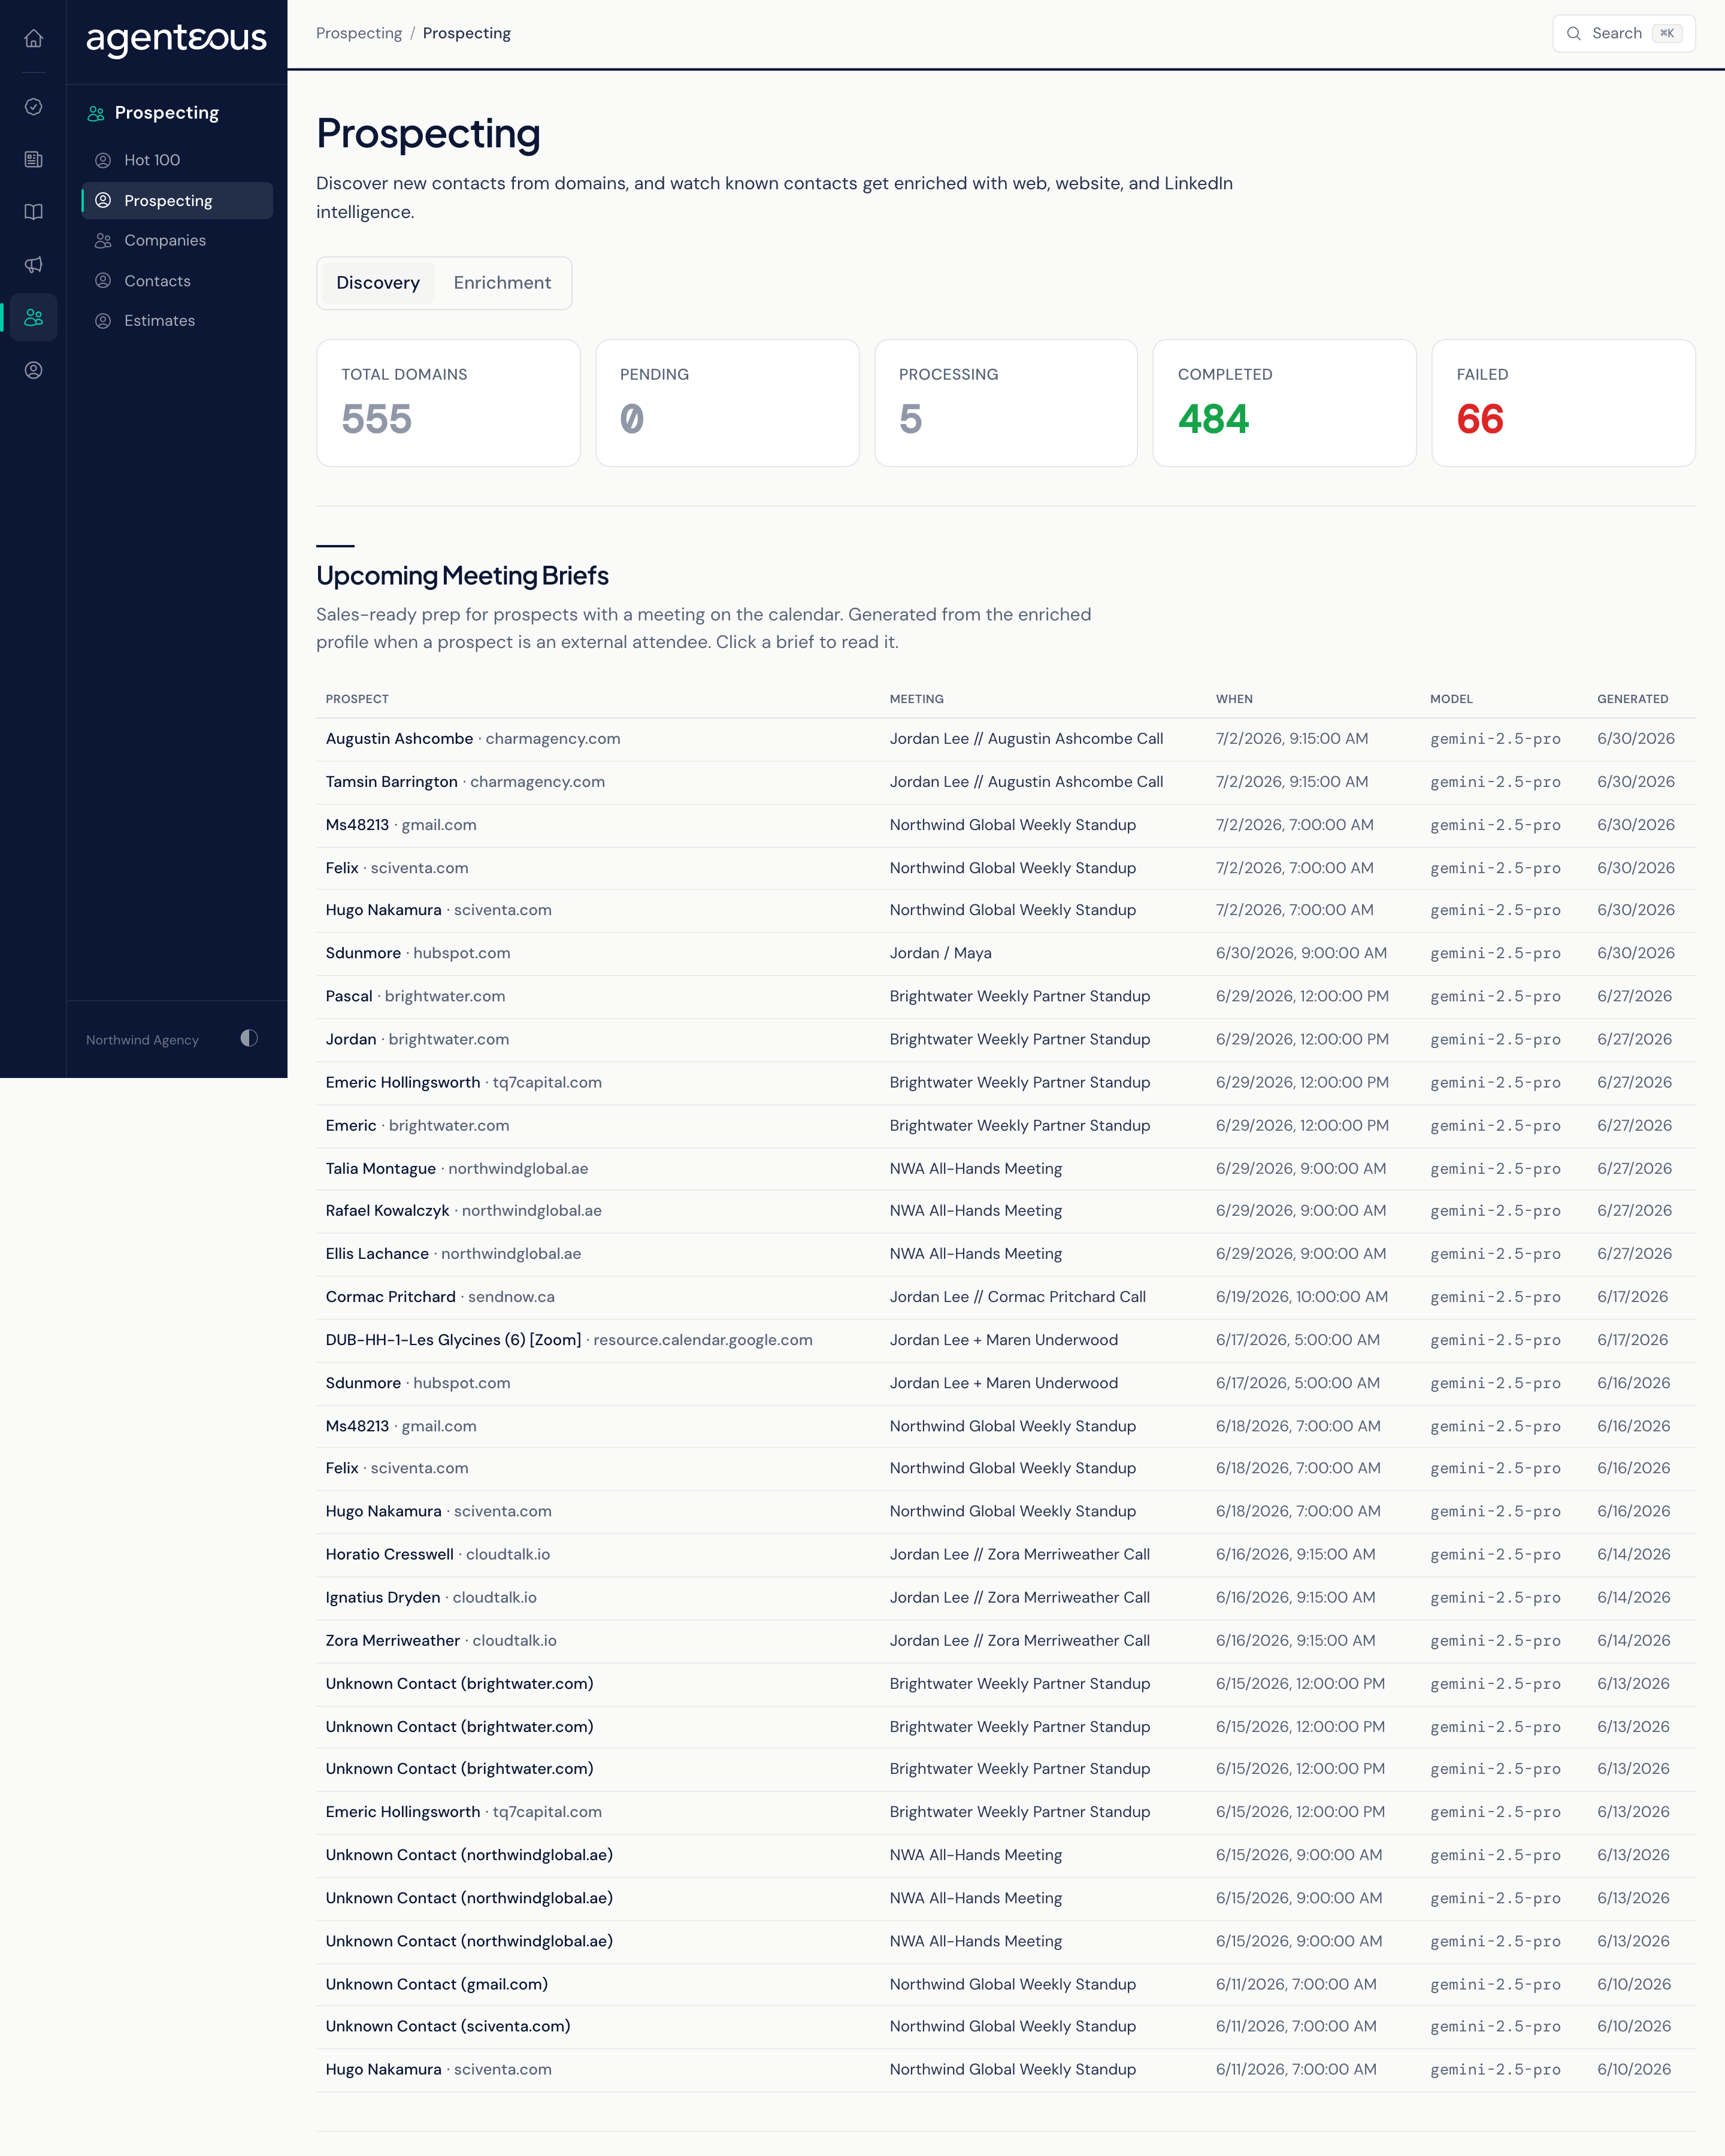Viewport: 1725px width, 2156px height.
Task: Open the user account rail icon
Action: (x=33, y=370)
